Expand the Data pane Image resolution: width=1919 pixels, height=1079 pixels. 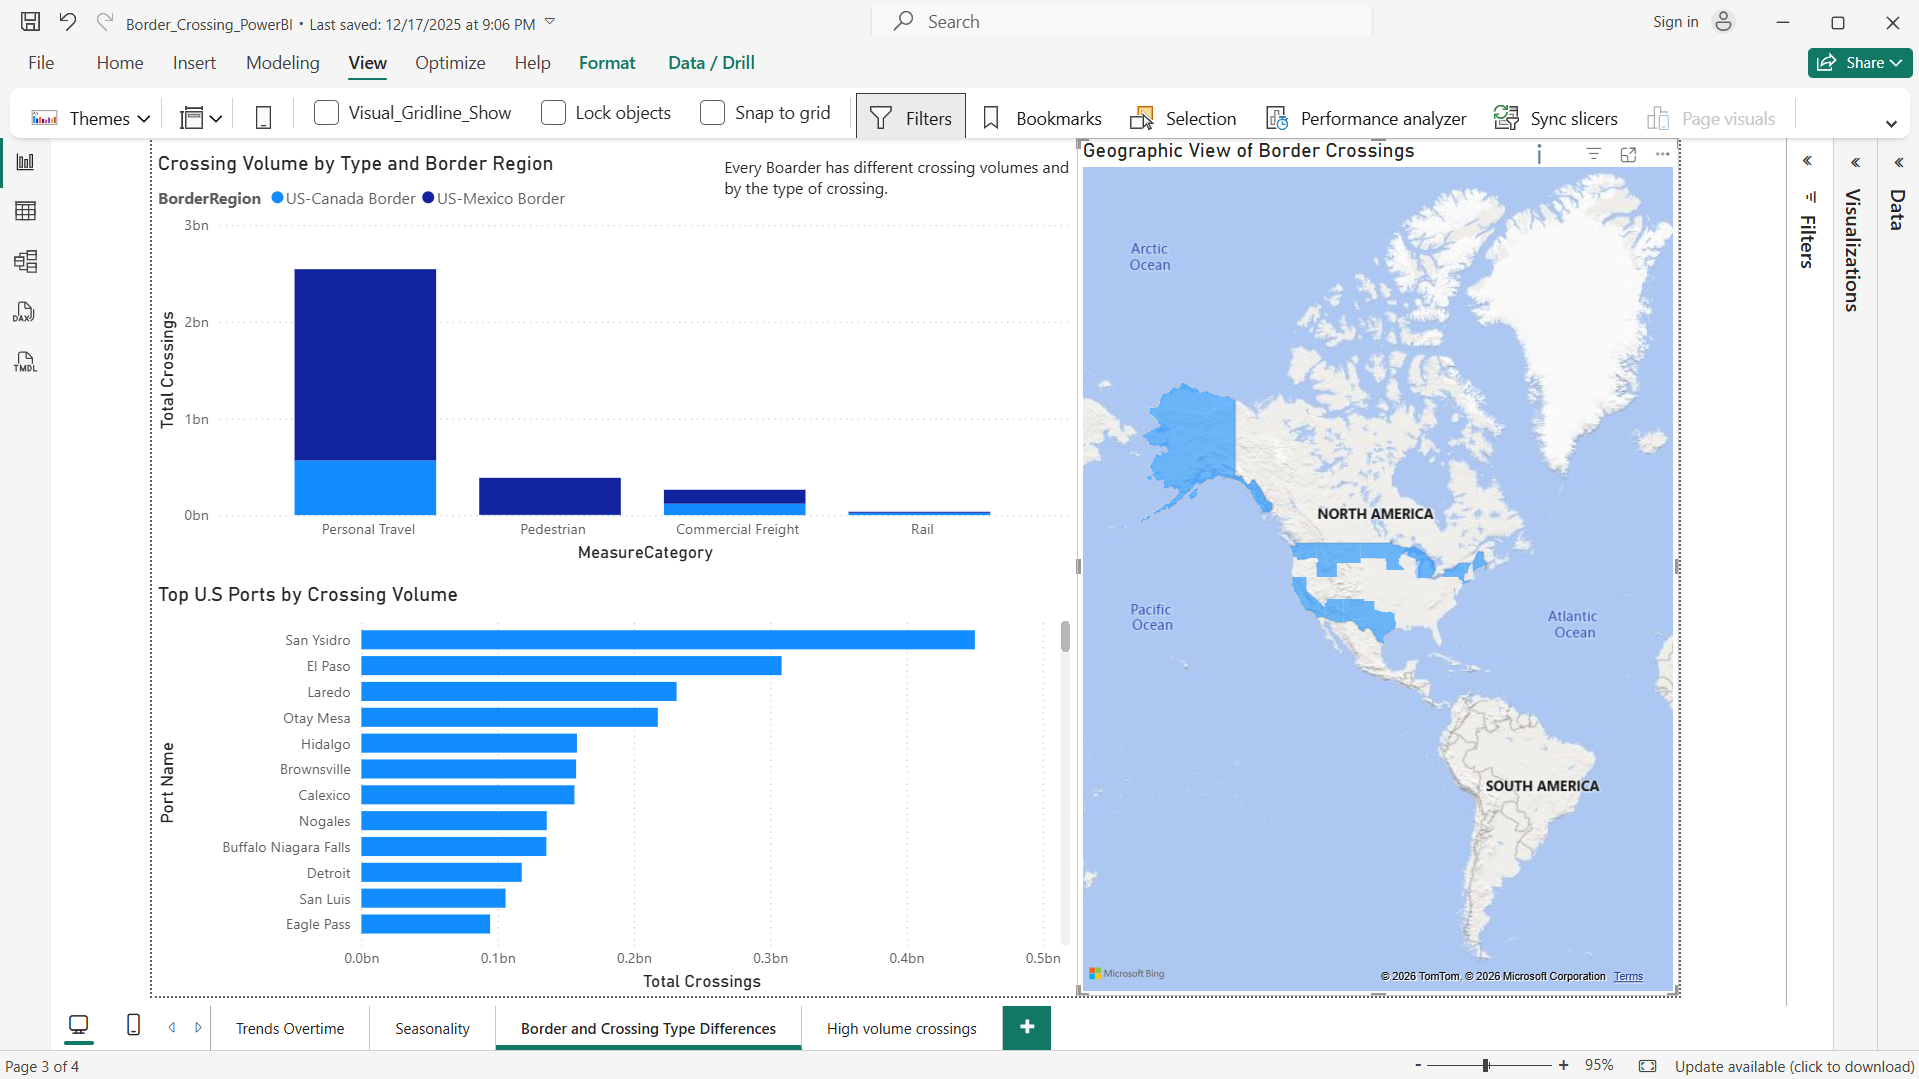point(1898,162)
